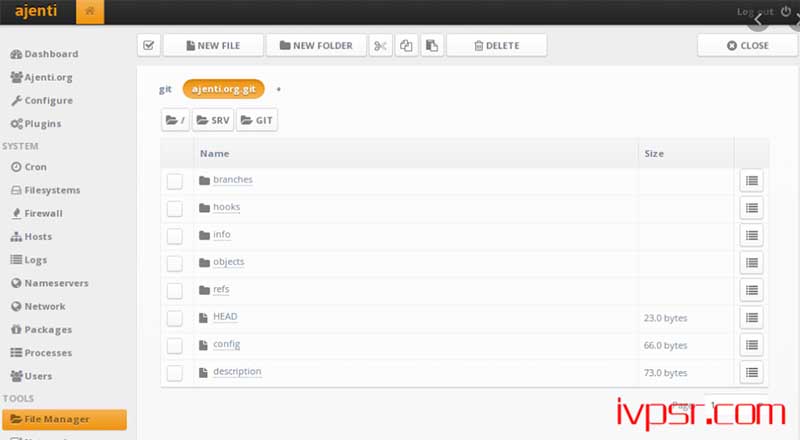Open Plugins in the sidebar
Viewport: 800px width, 440px height.
(36, 124)
